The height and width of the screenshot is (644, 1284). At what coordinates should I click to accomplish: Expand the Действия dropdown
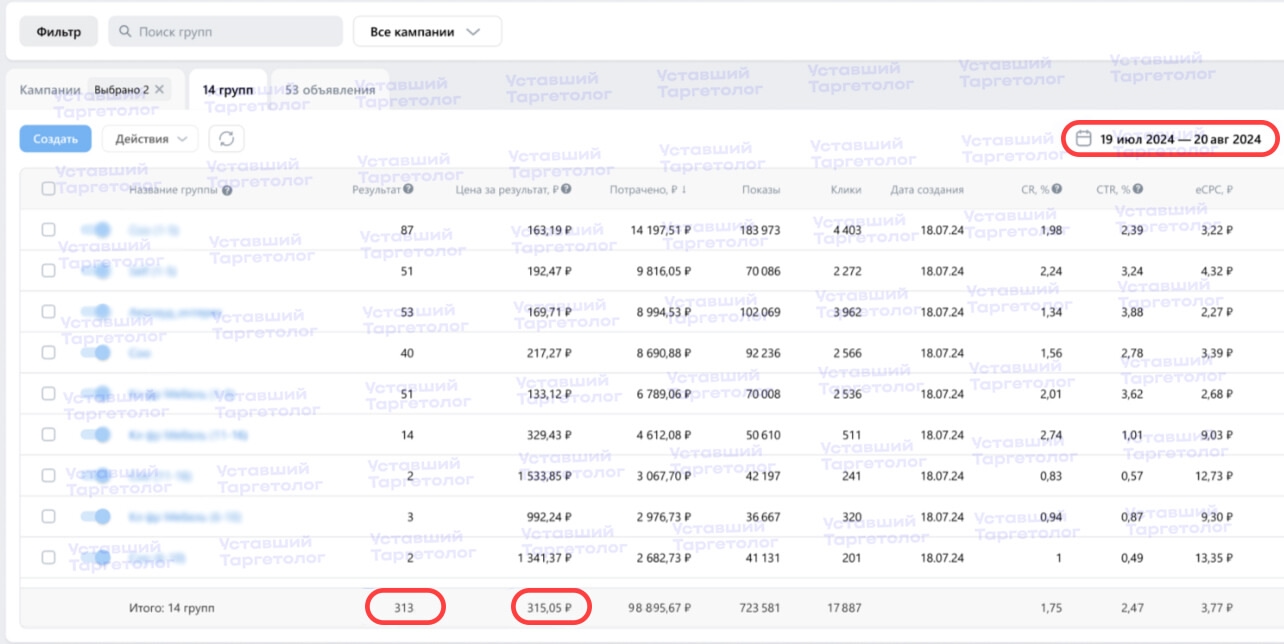150,139
